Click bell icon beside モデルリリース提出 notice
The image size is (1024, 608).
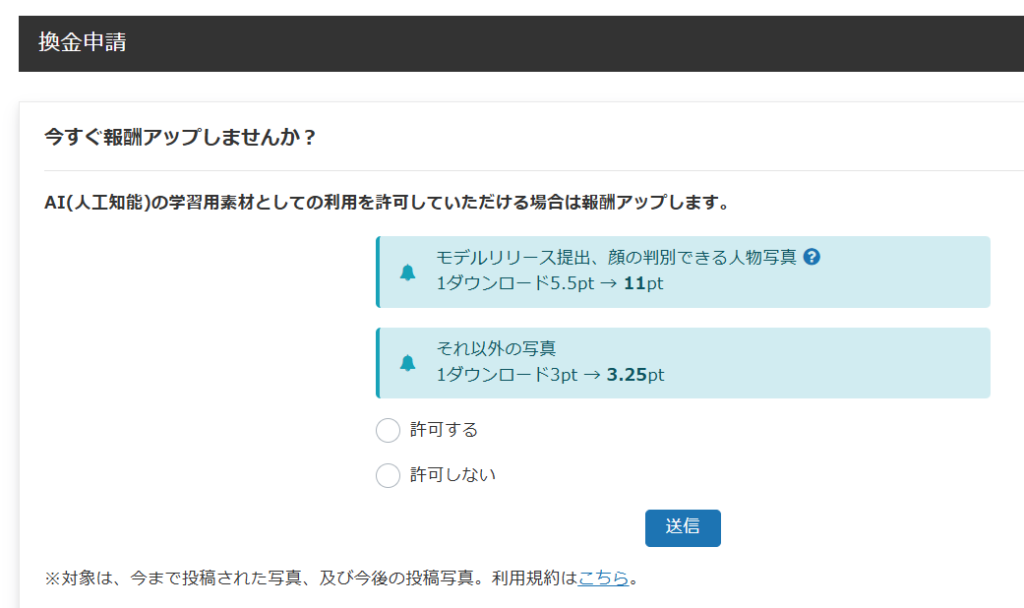(408, 272)
